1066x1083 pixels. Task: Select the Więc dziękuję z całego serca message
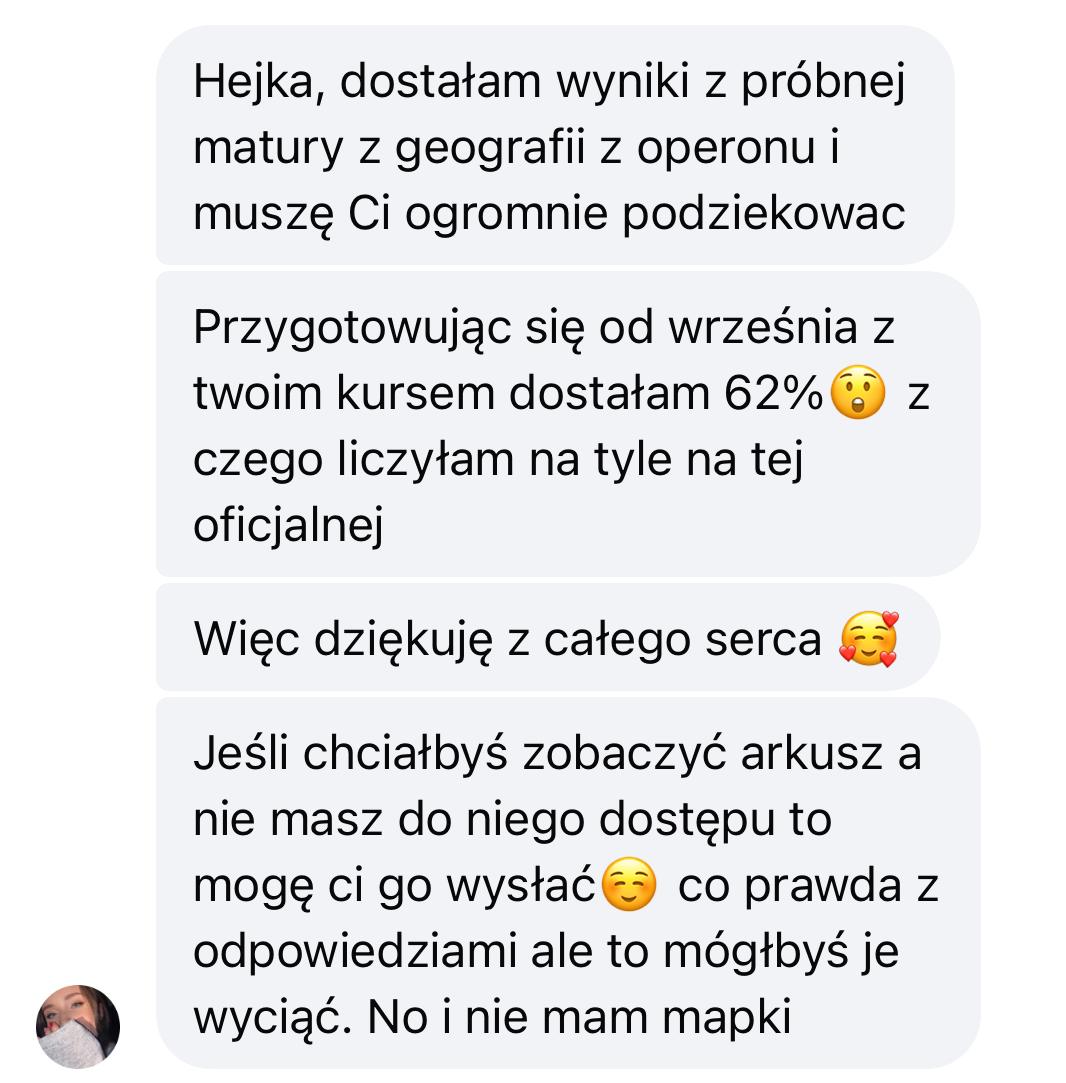(548, 637)
